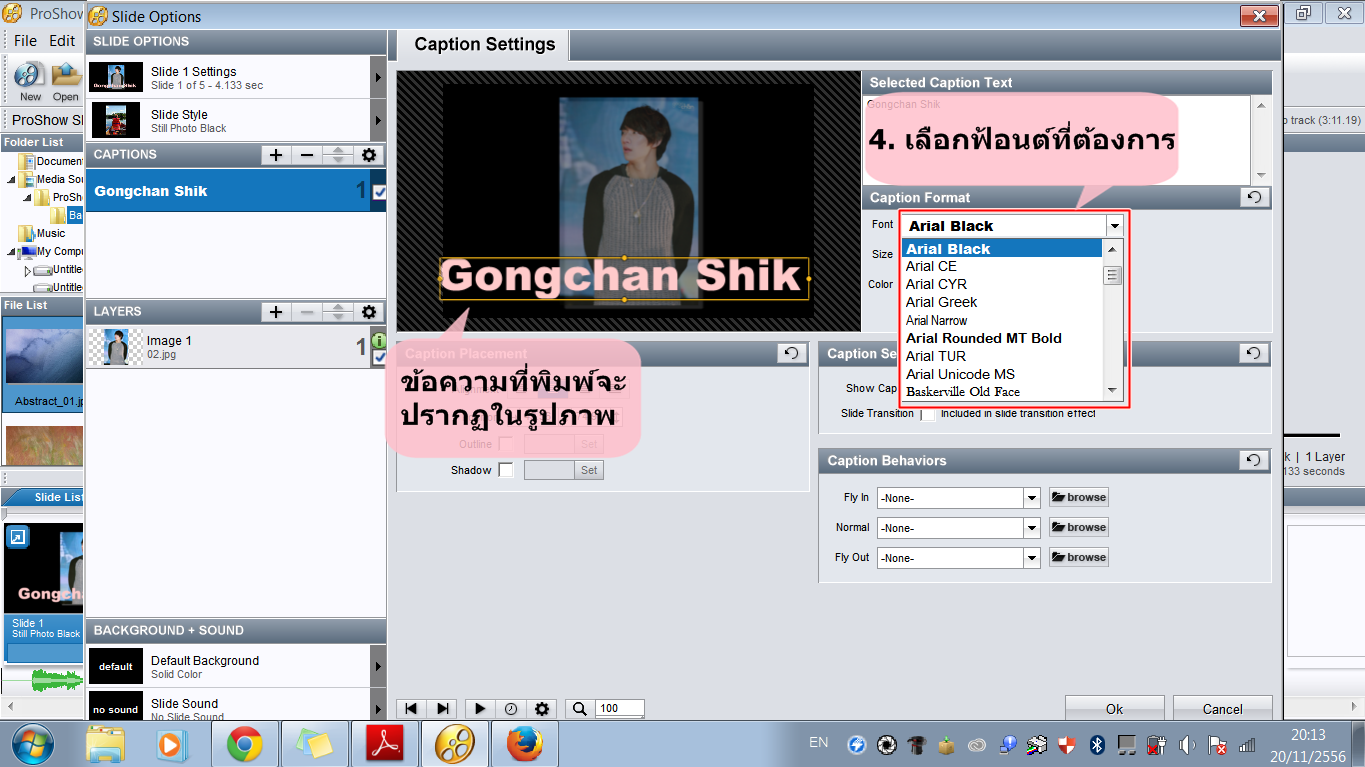Click the volume speaker icon in system tray
Viewport: 1365px width, 767px height.
[1187, 744]
